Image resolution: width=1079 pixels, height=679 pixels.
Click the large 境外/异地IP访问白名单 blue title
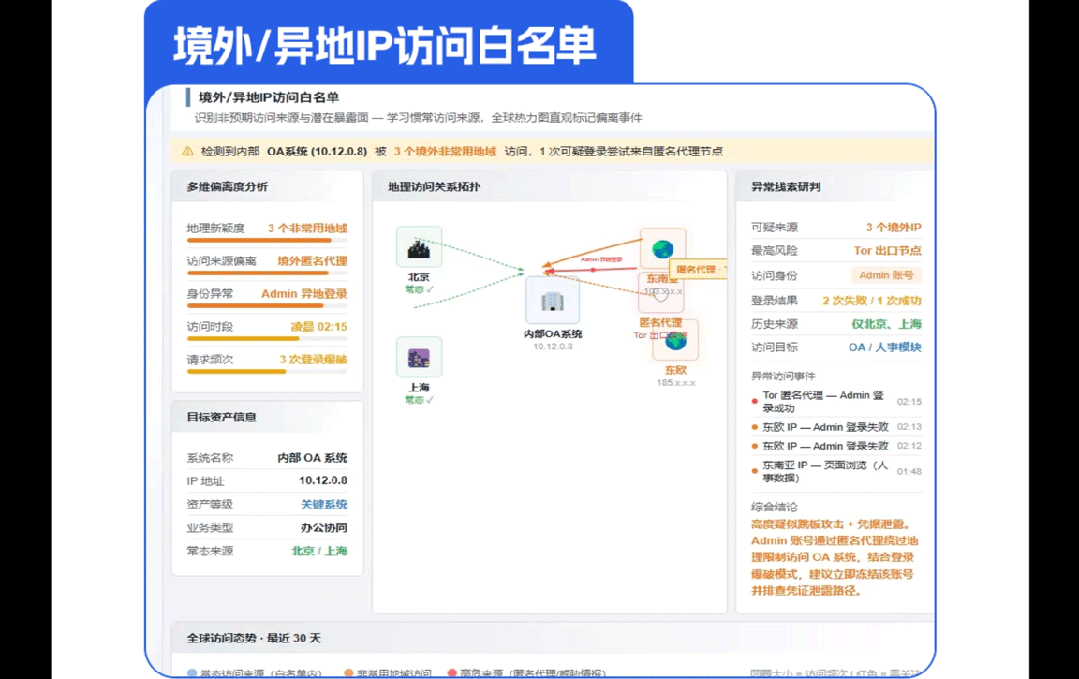385,46
